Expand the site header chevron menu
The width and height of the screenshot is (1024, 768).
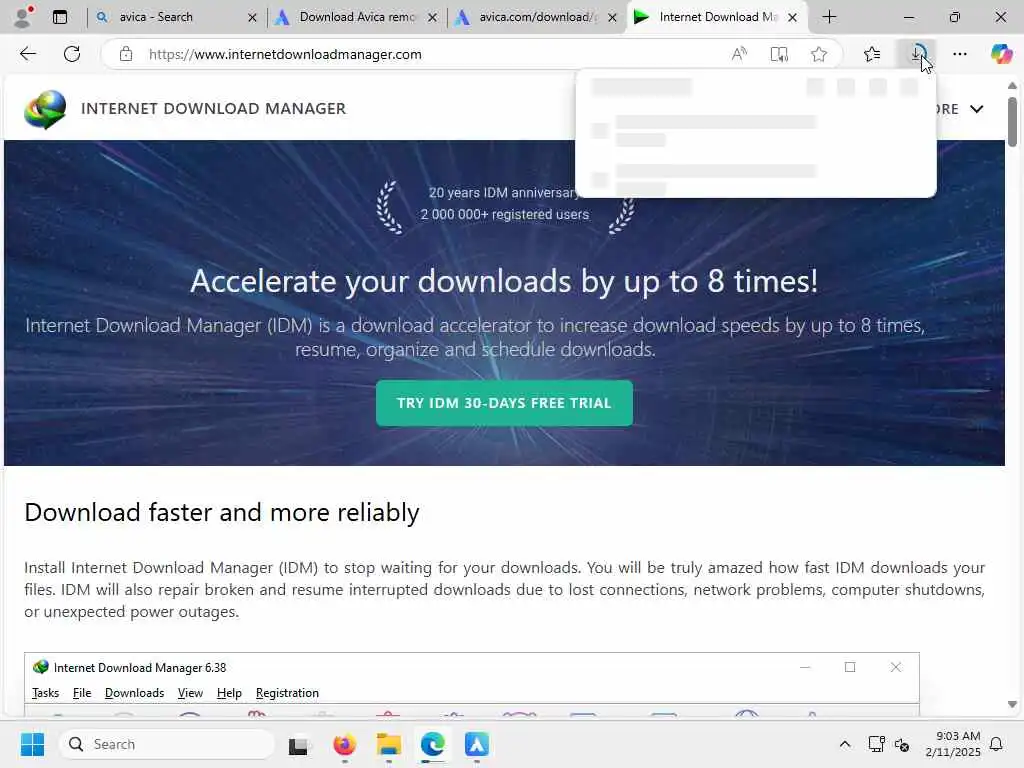(976, 109)
